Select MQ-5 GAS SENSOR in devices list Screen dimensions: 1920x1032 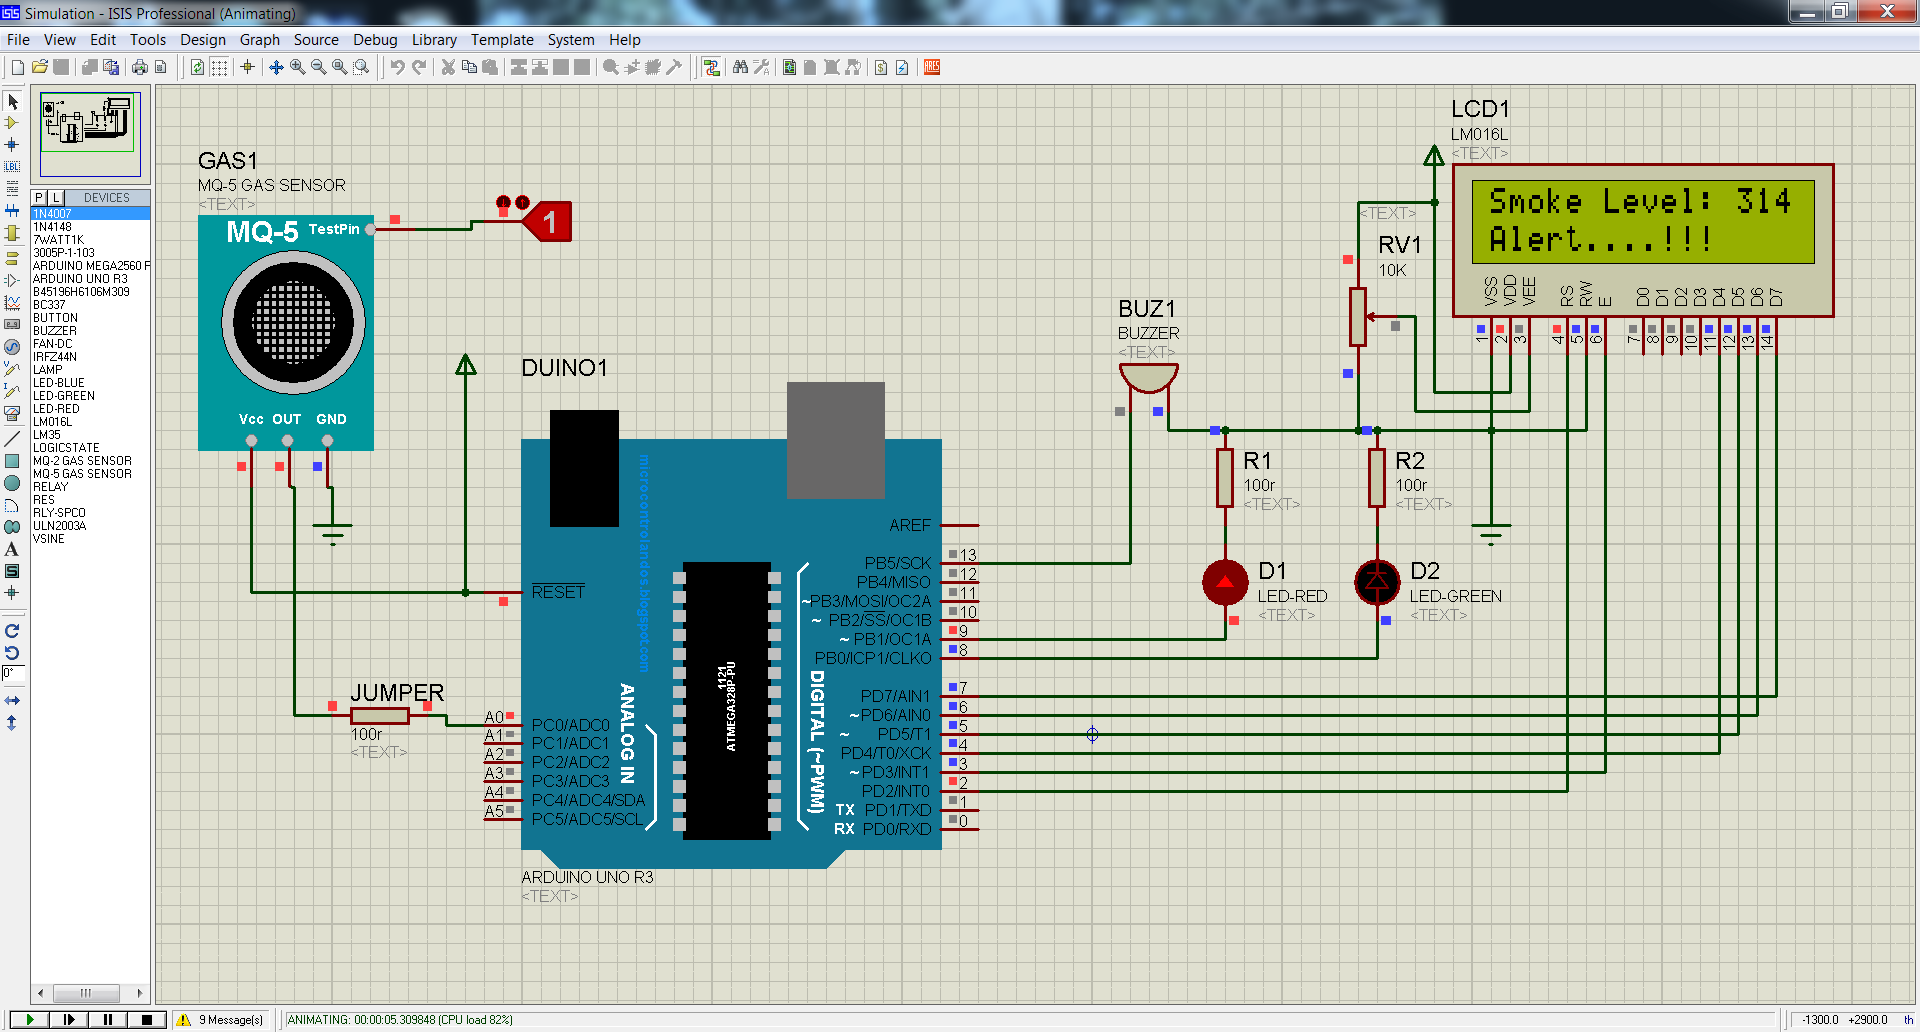[90, 474]
